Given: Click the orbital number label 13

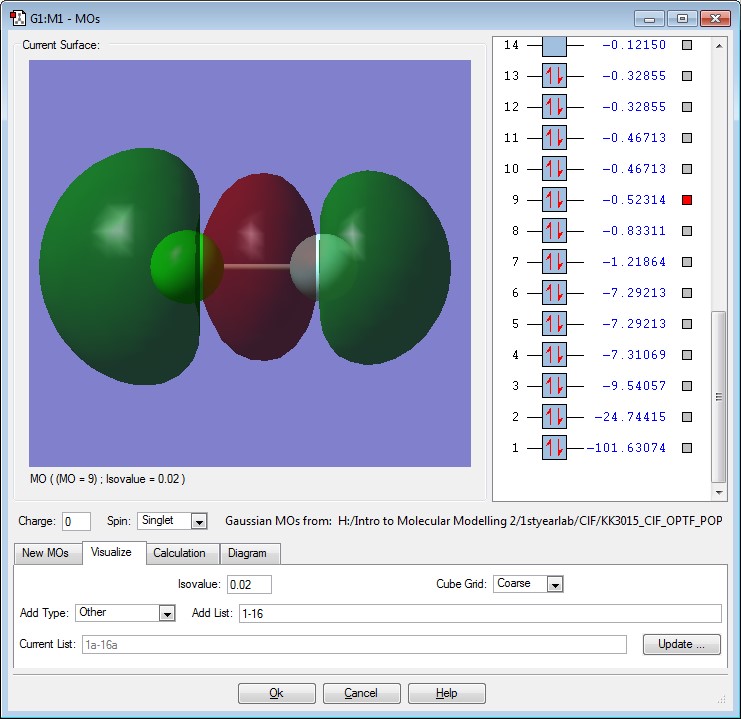Looking at the screenshot, I should [x=511, y=76].
